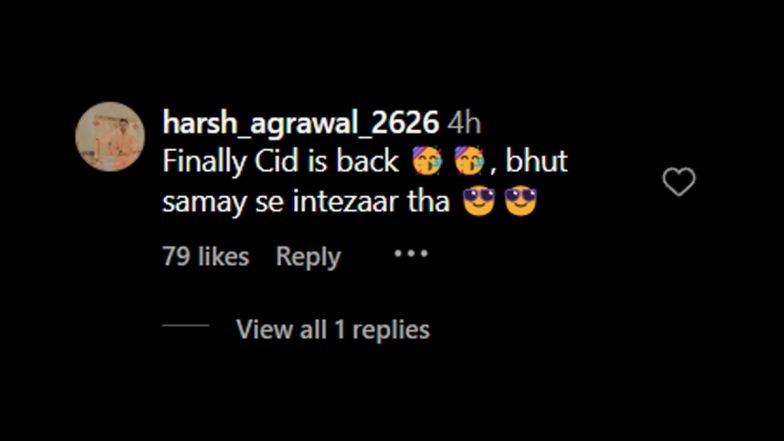Click the 4h timestamp
784x441 pixels.
coord(464,123)
